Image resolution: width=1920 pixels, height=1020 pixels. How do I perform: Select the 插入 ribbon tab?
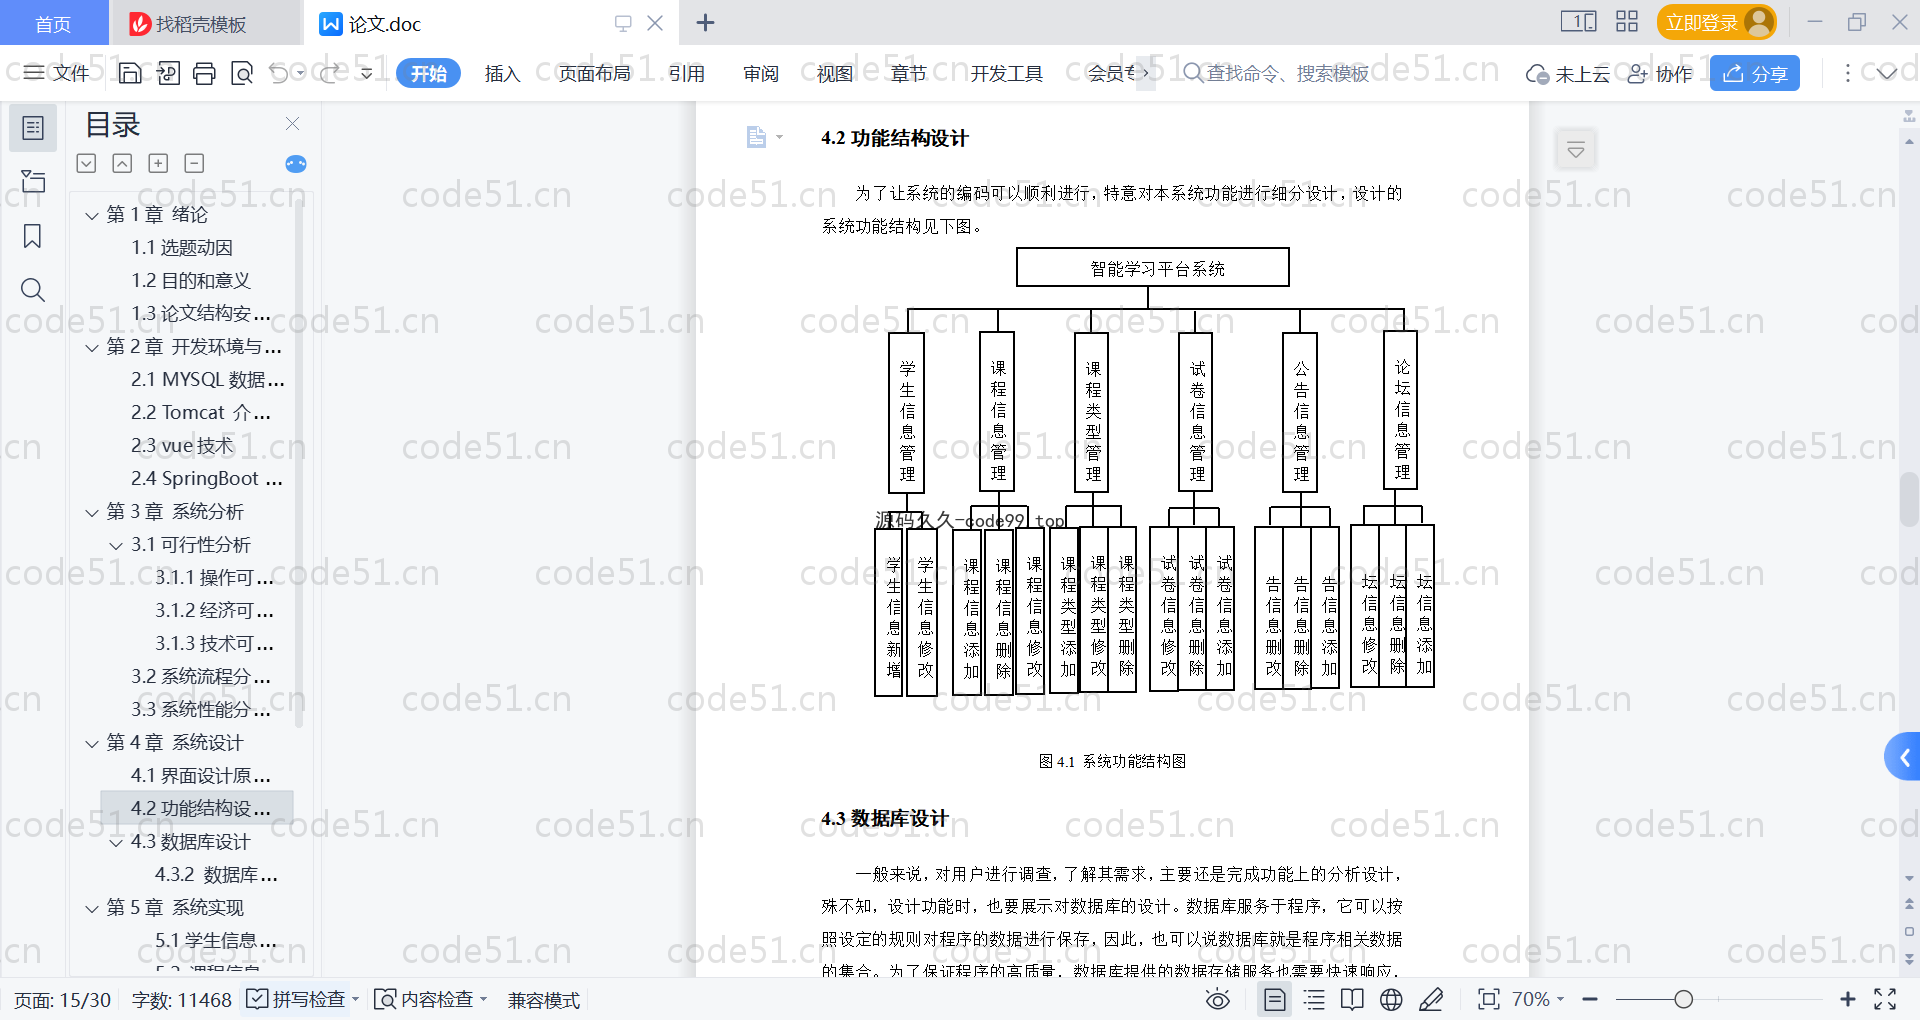502,73
